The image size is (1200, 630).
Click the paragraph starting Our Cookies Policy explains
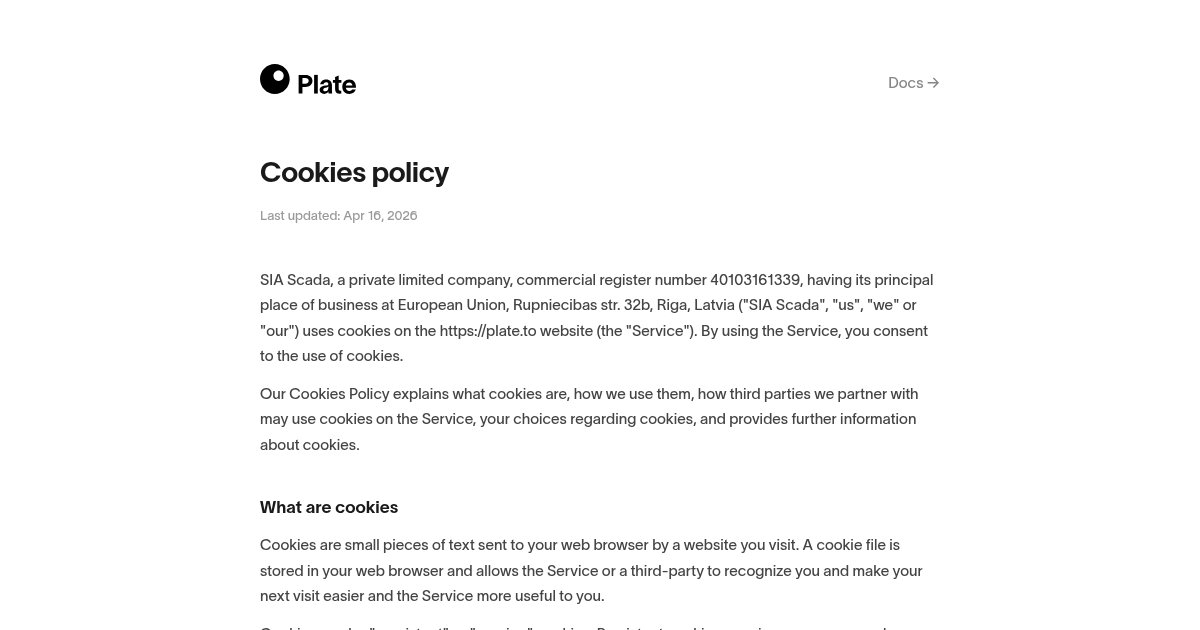tap(589, 419)
